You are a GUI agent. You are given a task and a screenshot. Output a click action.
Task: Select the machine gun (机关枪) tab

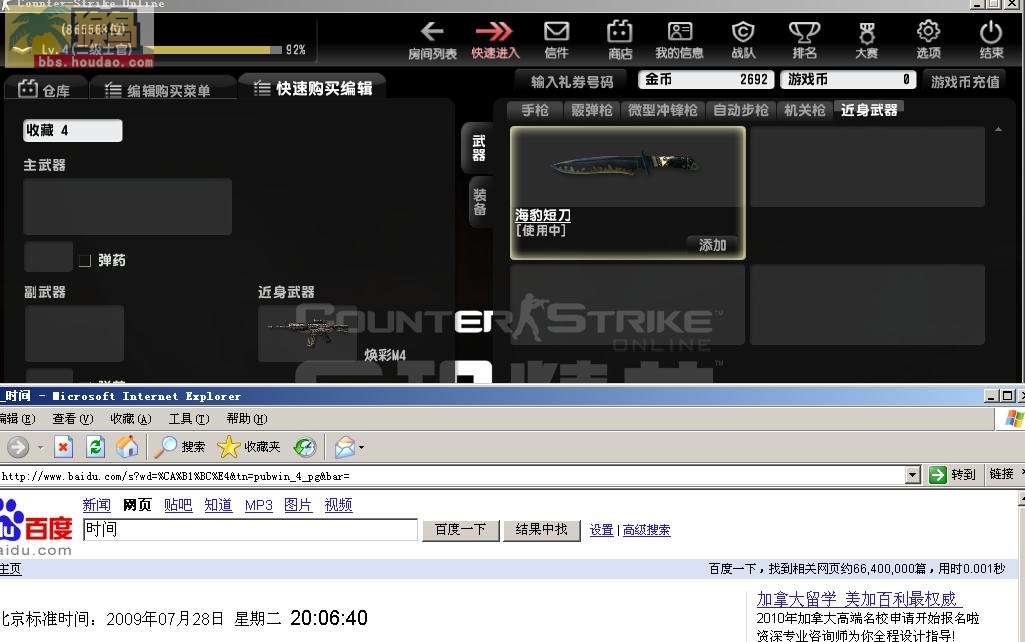805,110
